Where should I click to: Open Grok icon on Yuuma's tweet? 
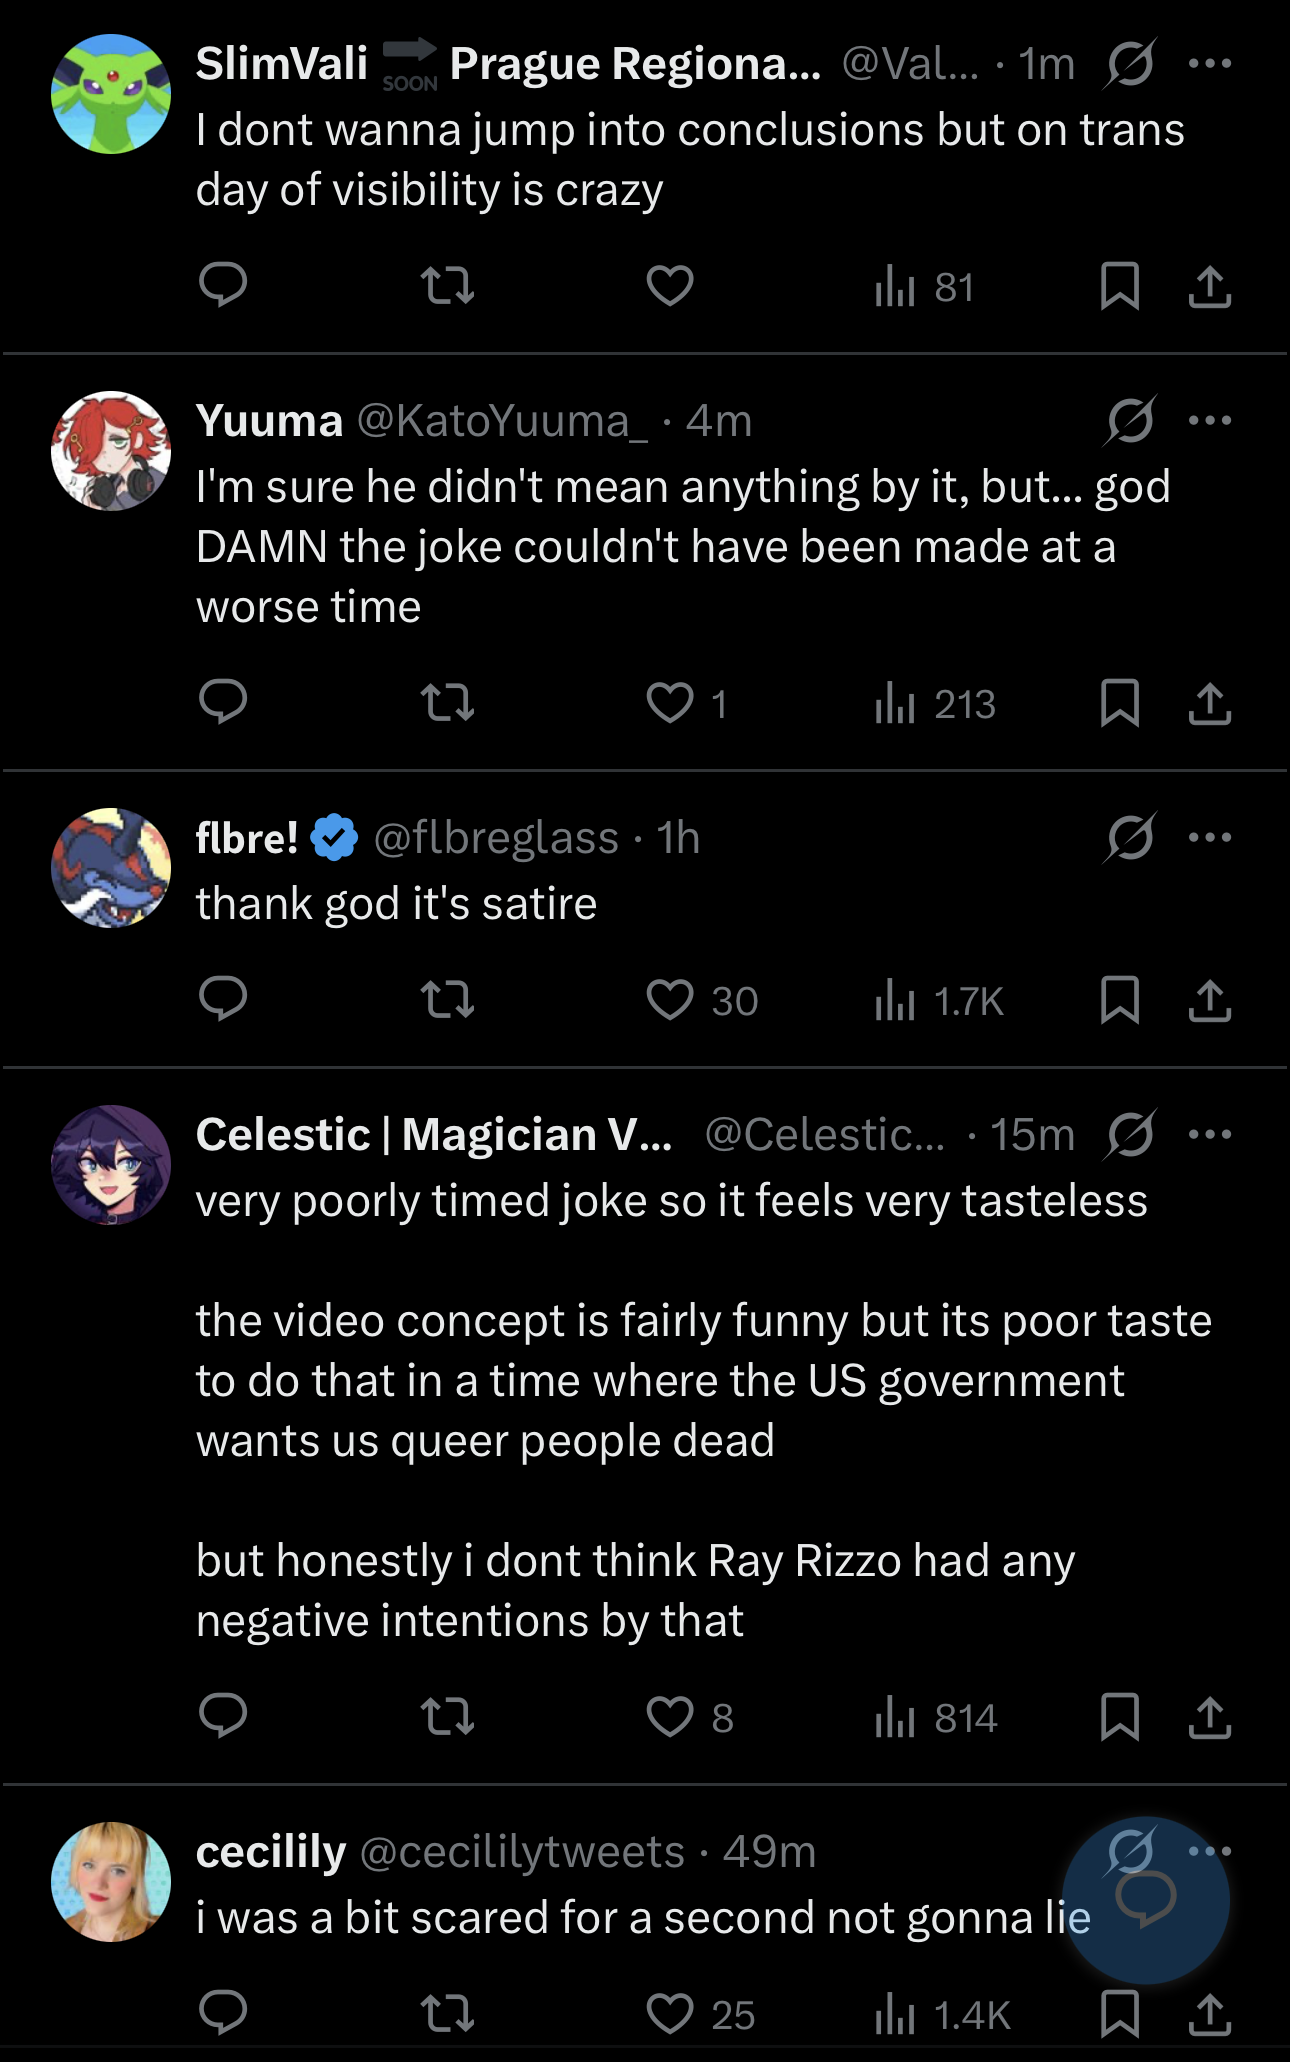pyautogui.click(x=1130, y=421)
